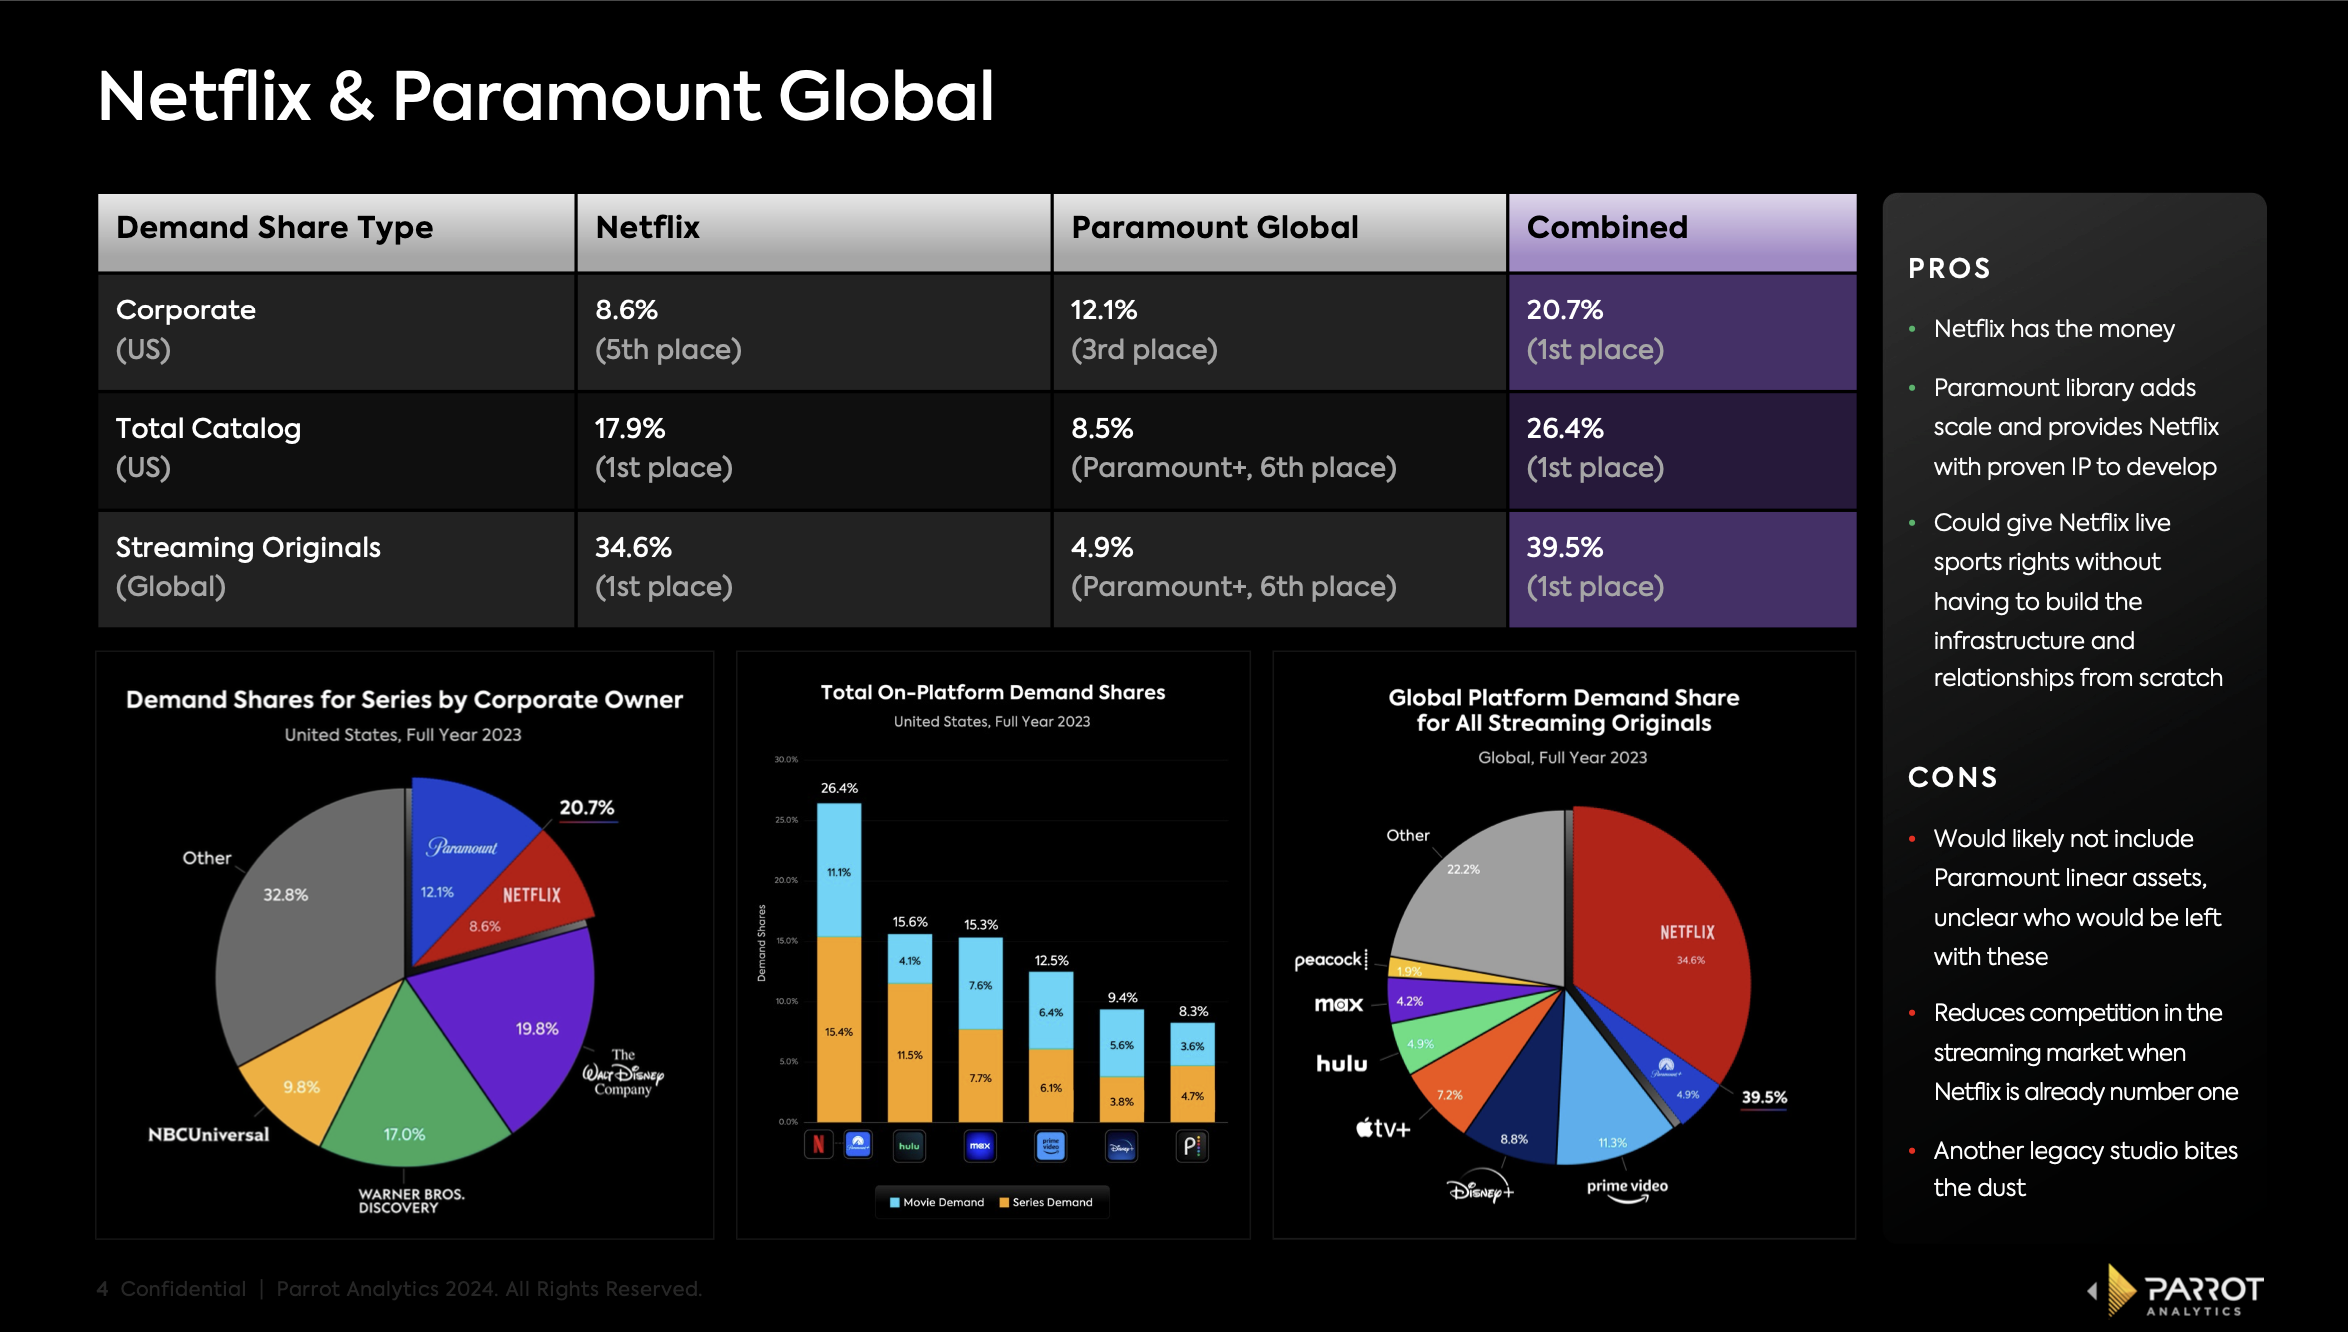Click the Max icon under the bar chart
Viewport: 2348px width, 1332px height.
980,1146
